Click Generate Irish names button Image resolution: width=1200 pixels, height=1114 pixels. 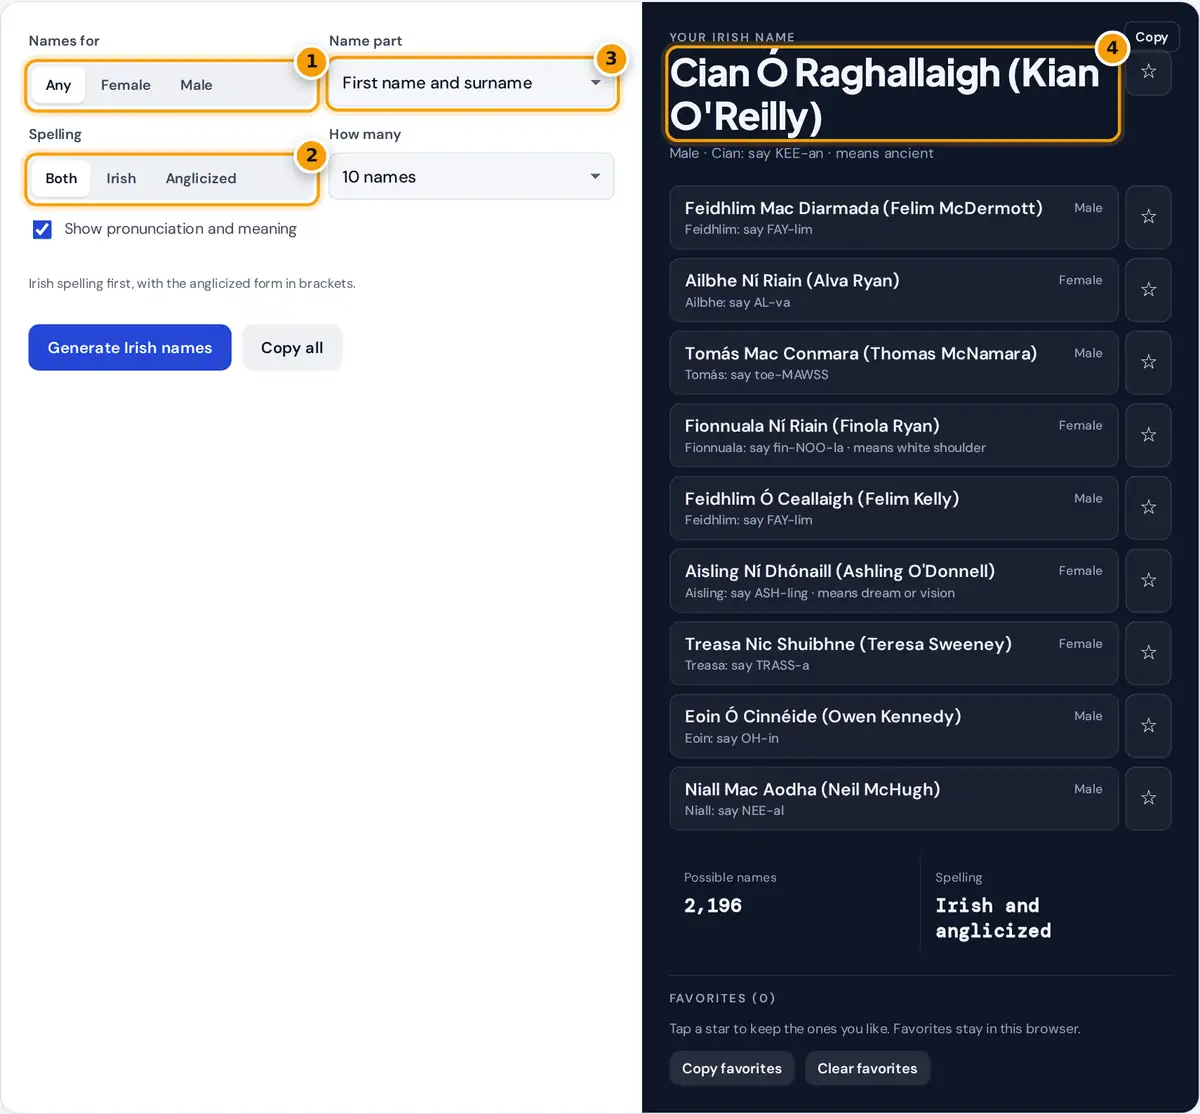click(130, 348)
